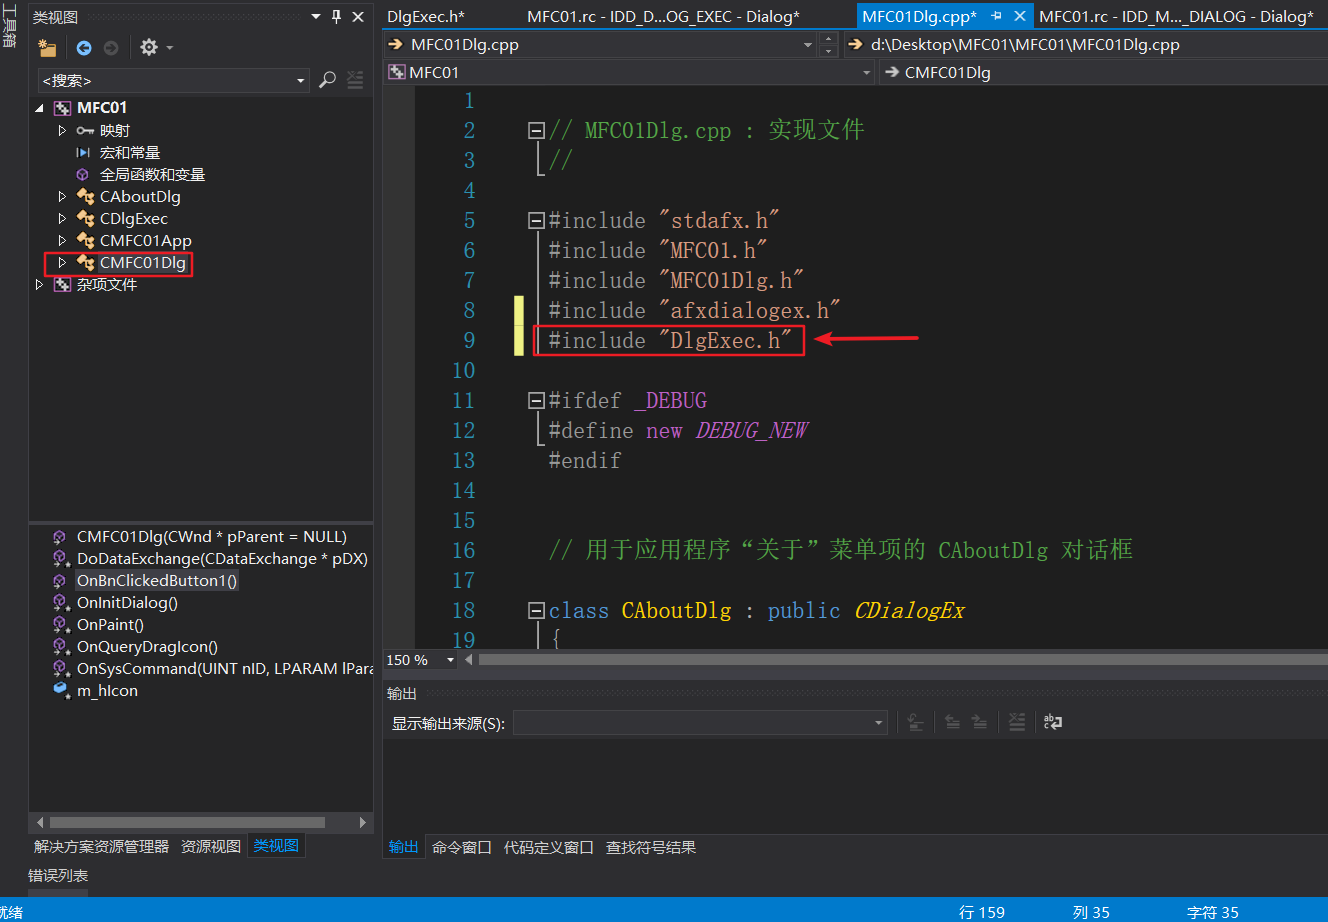Expand the 映射 node
Image resolution: width=1328 pixels, height=922 pixels.
click(x=62, y=130)
